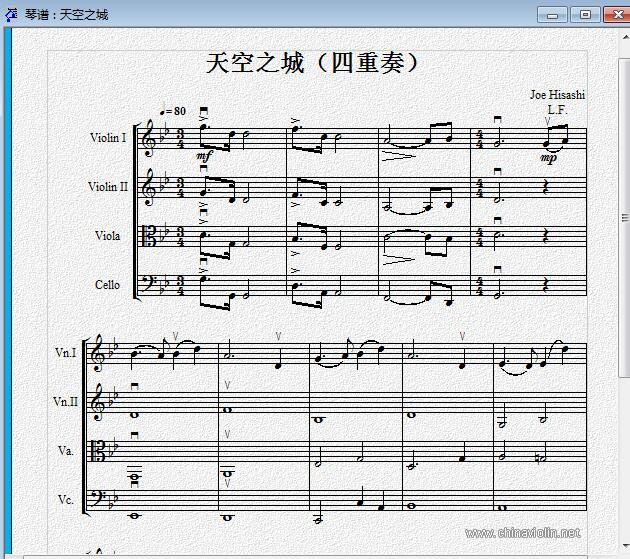
Task: Select the Cello staff label
Action: [107, 285]
